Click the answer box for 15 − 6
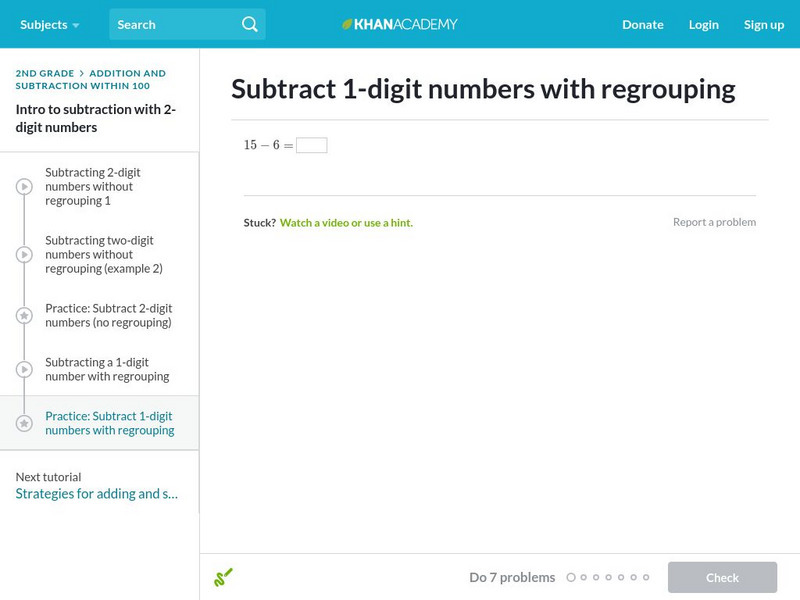 [x=311, y=145]
